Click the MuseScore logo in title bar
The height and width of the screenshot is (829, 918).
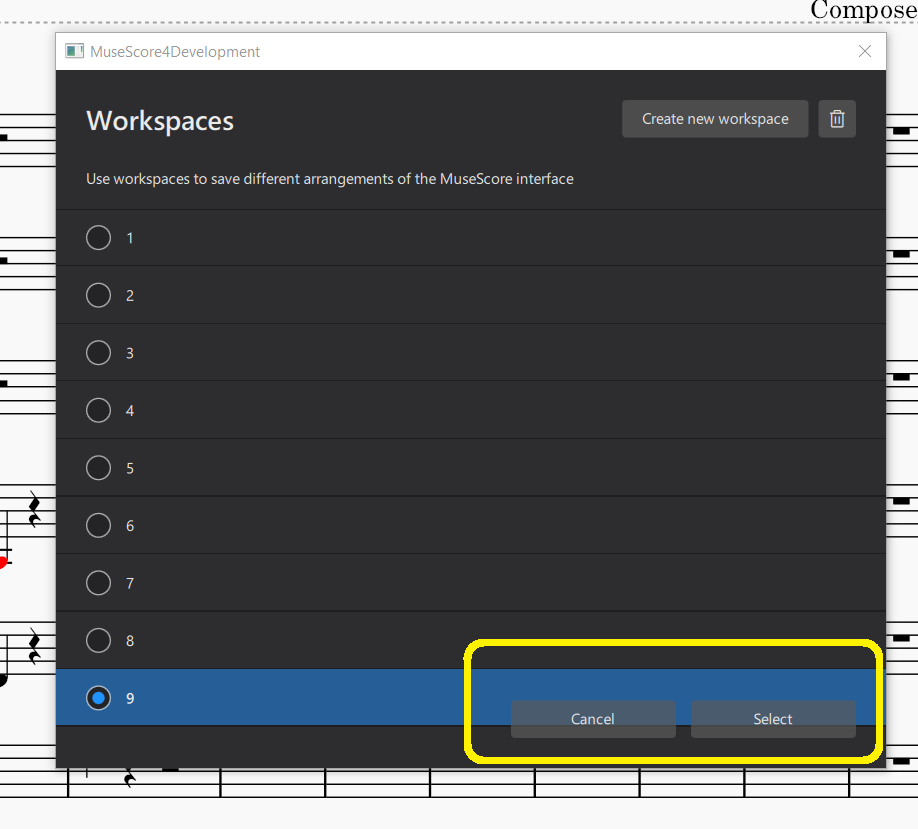tap(74, 50)
